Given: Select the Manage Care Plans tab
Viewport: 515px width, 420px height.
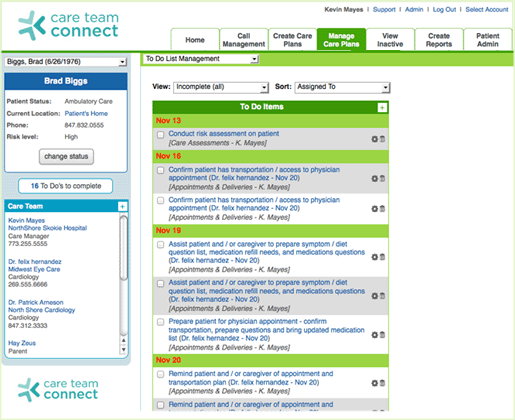Looking at the screenshot, I should pyautogui.click(x=341, y=40).
